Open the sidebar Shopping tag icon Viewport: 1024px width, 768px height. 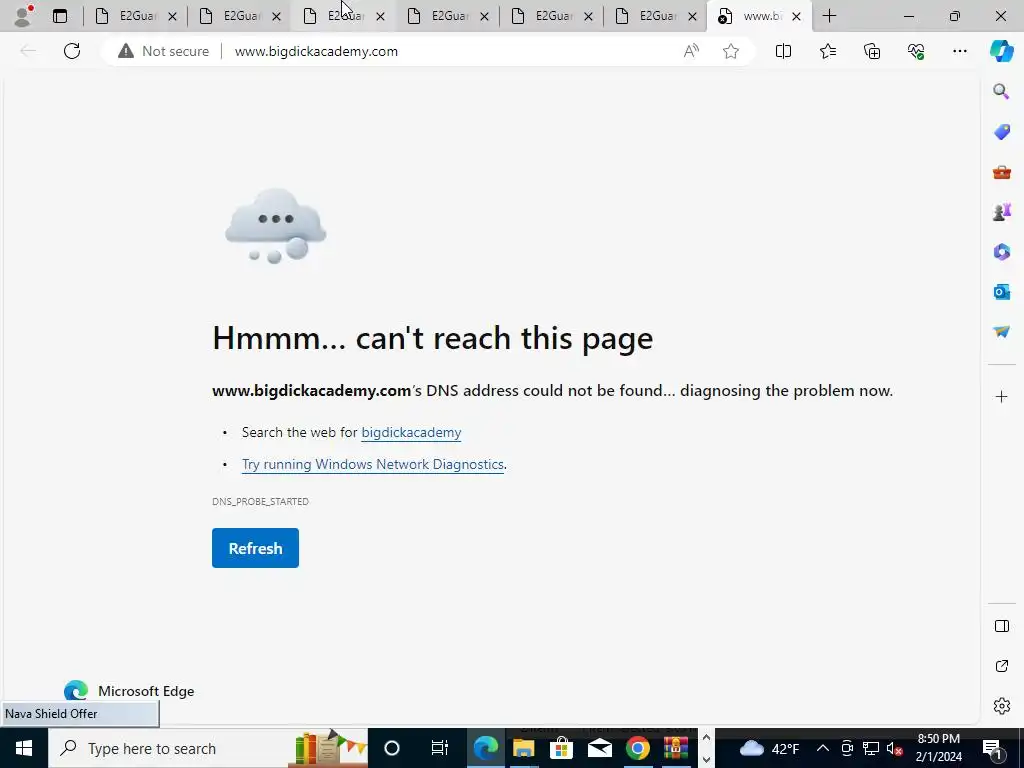1001,131
